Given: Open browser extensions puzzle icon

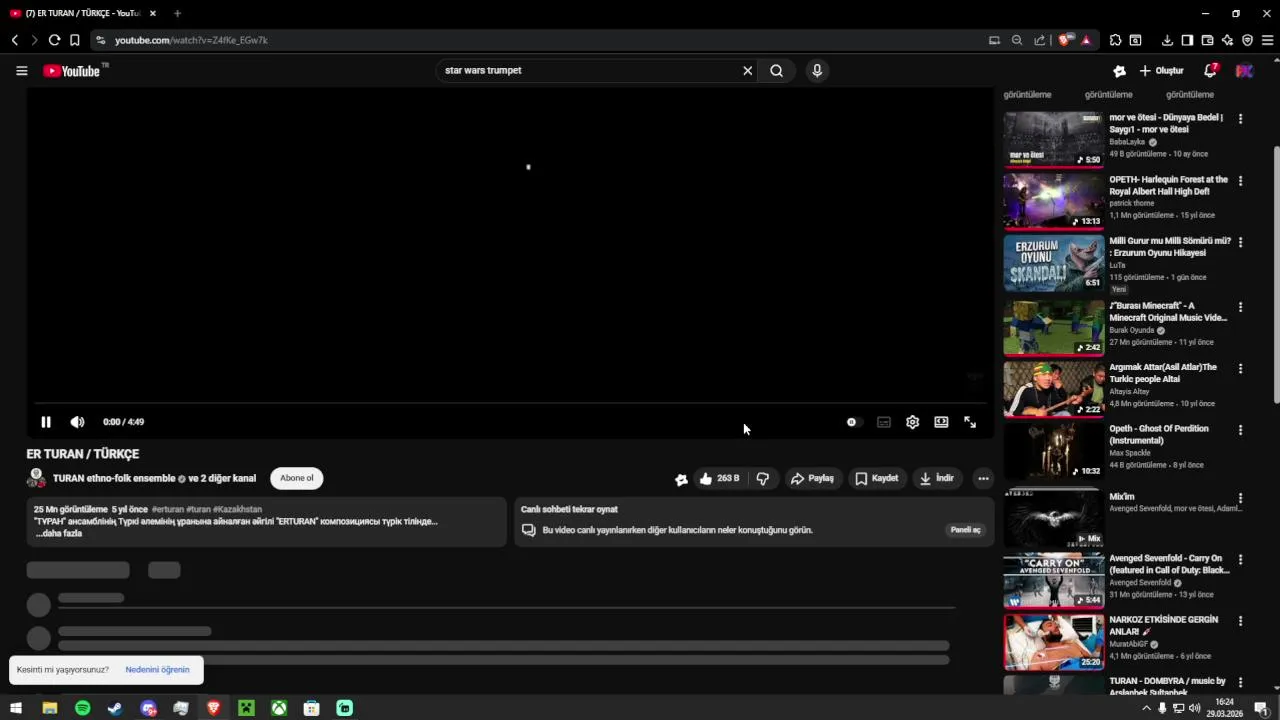Looking at the screenshot, I should 1115,40.
